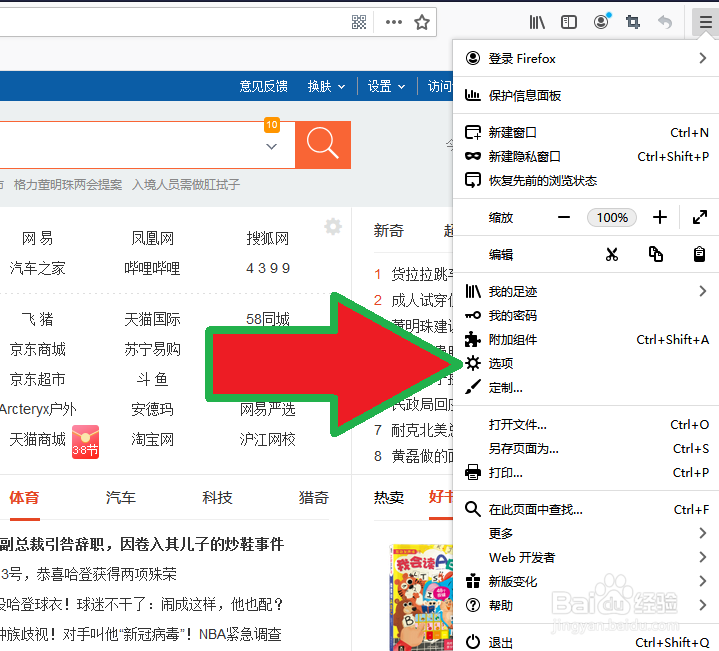Expand 我的足迹 submenu

coord(586,291)
